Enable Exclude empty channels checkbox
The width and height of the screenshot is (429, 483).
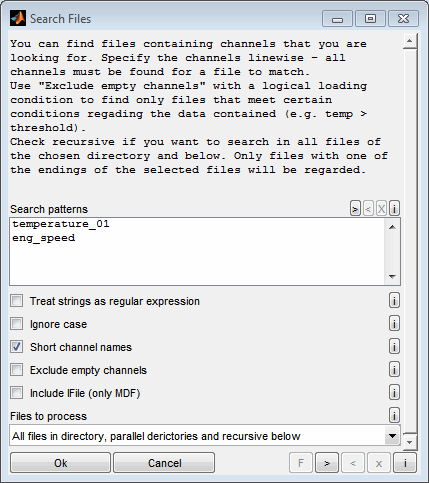[17, 370]
